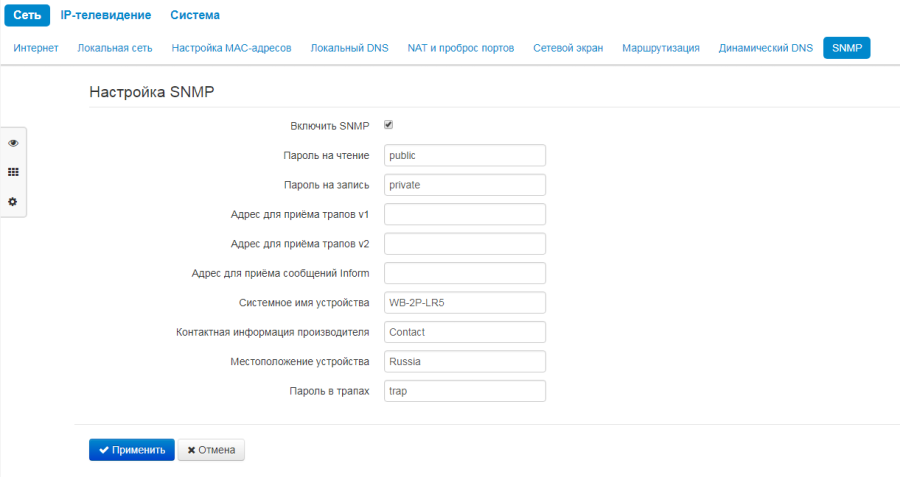Open the NAT и проброс портов subtab
The height and width of the screenshot is (477, 900).
click(461, 48)
